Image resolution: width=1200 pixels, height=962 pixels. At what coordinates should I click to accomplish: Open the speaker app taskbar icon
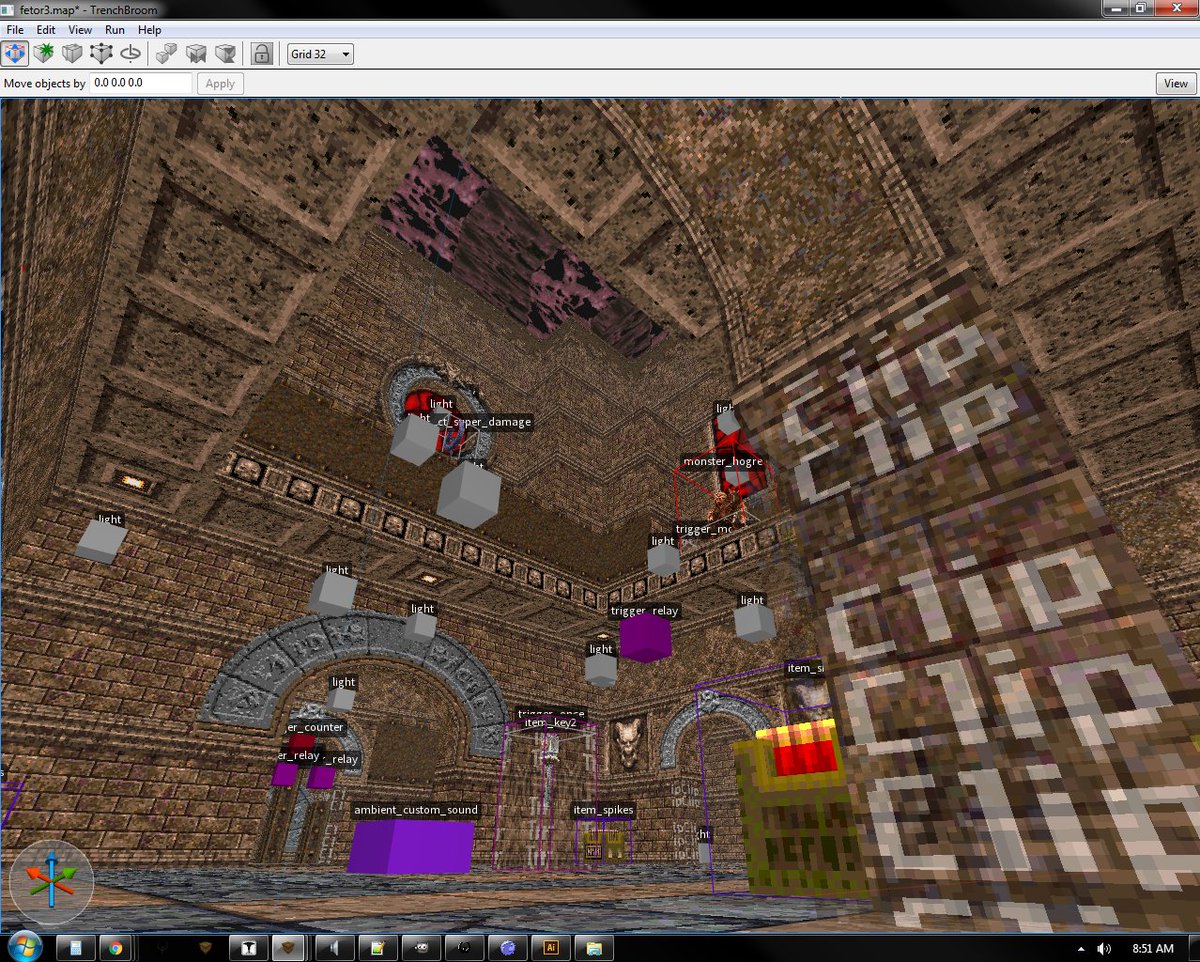coord(334,947)
